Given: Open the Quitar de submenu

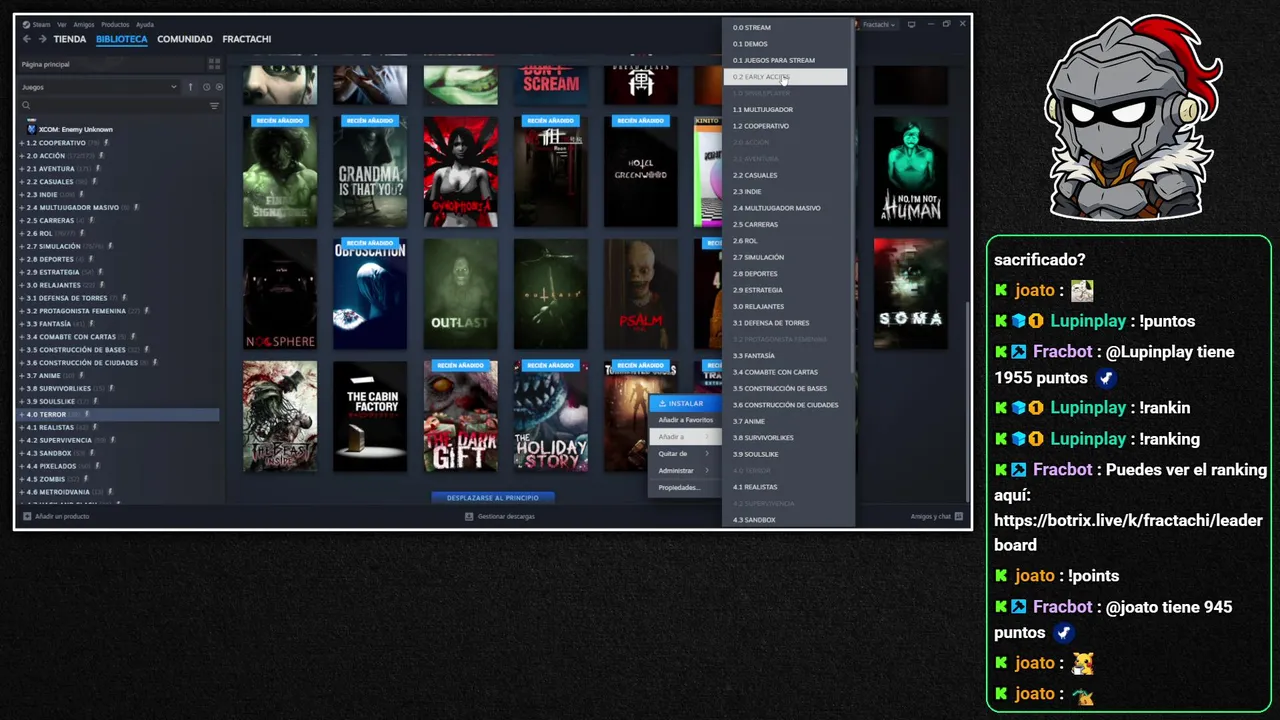Looking at the screenshot, I should tap(685, 453).
